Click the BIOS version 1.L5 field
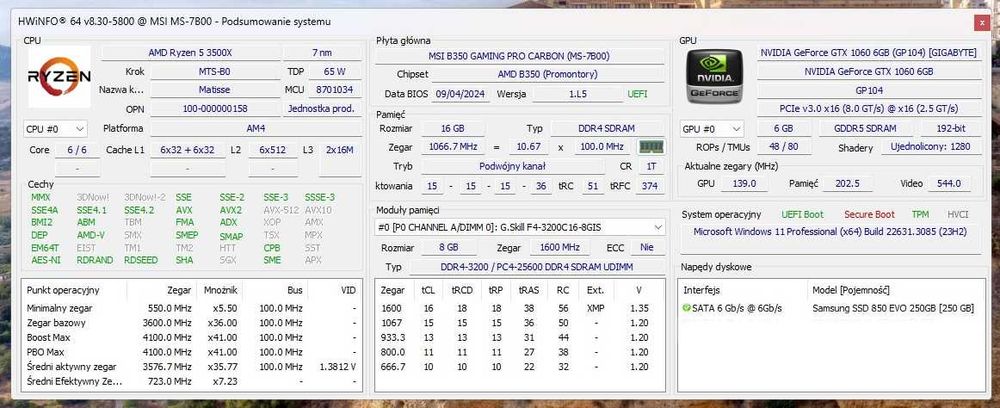This screenshot has width=1000, height=408. 577,94
